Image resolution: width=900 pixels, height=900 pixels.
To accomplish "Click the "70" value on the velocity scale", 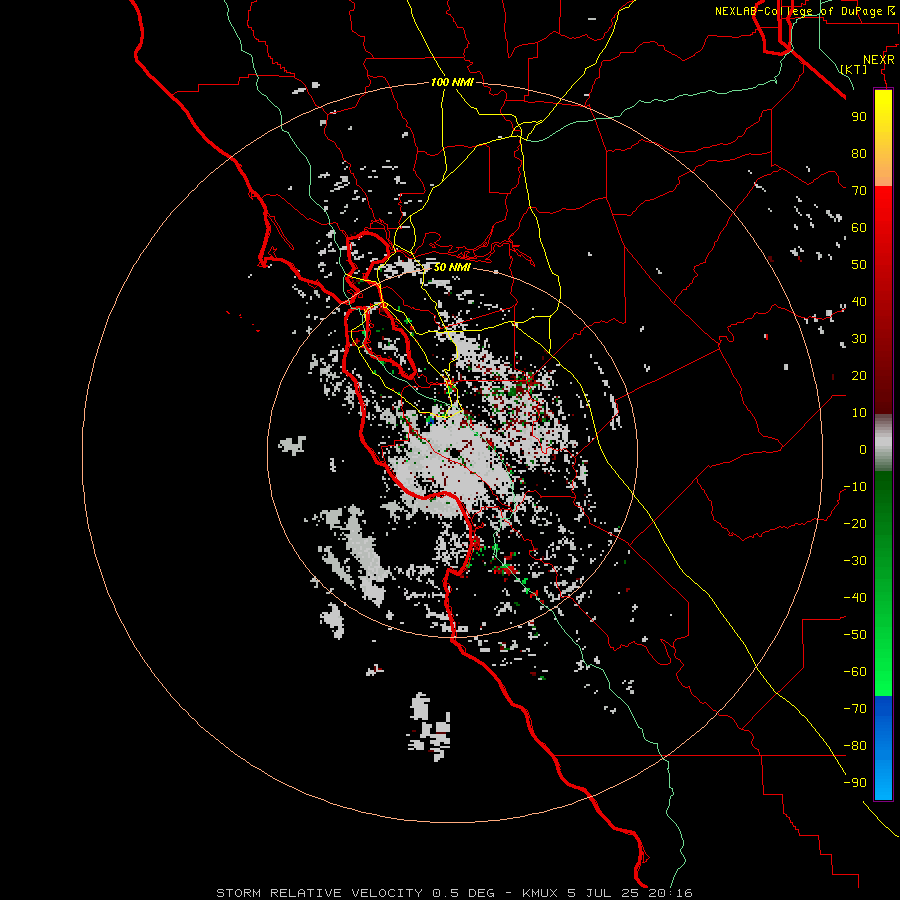I will 859,191.
